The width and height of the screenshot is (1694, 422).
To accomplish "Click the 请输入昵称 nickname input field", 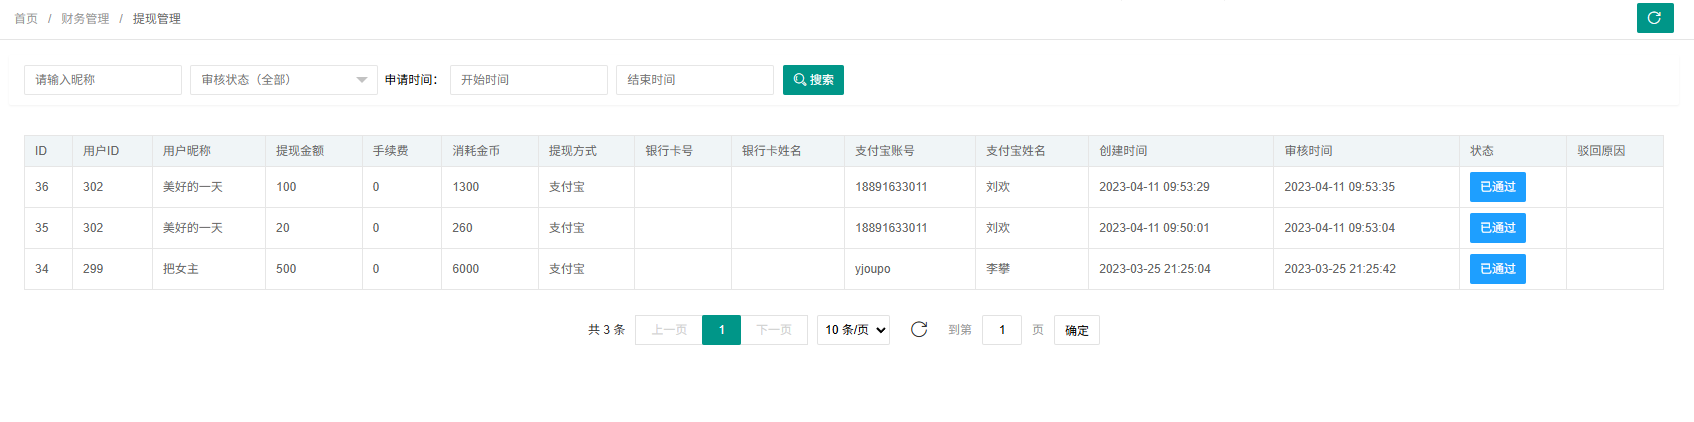I will click(103, 80).
